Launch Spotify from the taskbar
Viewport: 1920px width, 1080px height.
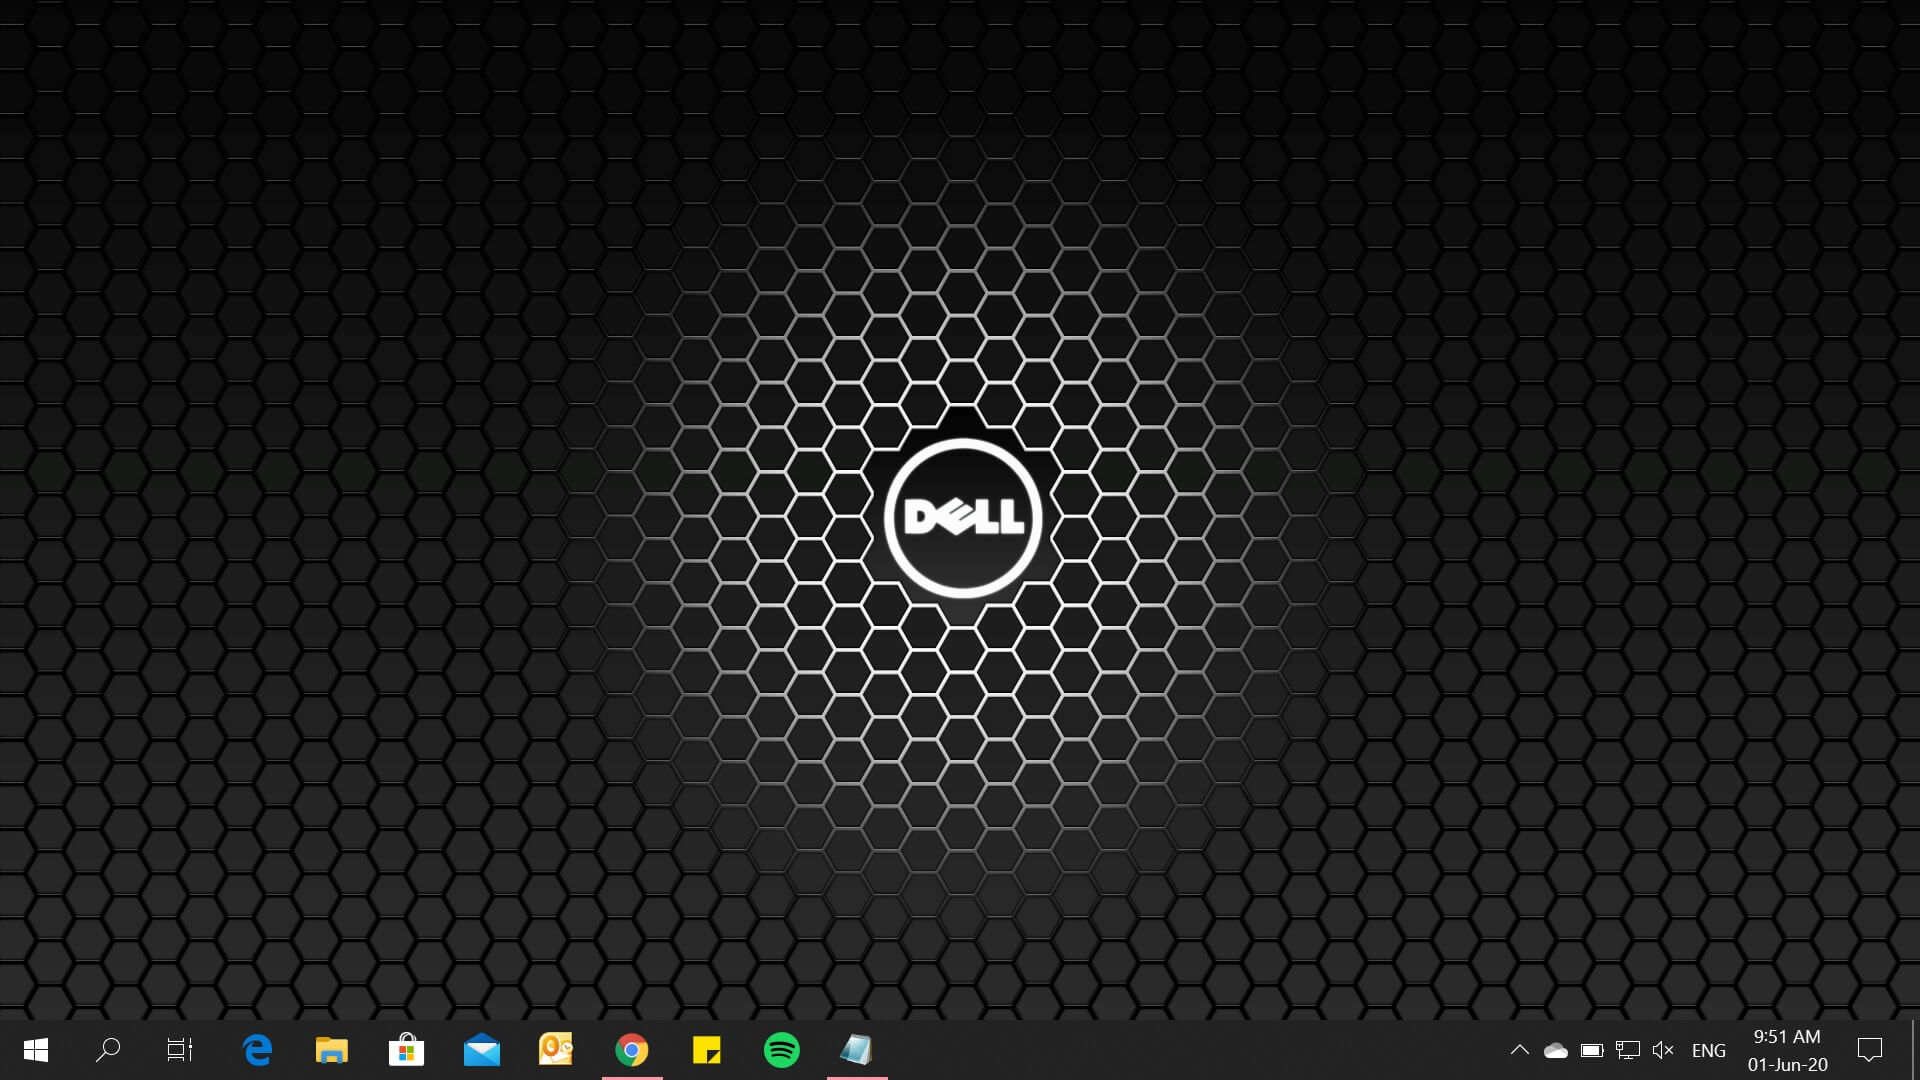click(x=782, y=1050)
